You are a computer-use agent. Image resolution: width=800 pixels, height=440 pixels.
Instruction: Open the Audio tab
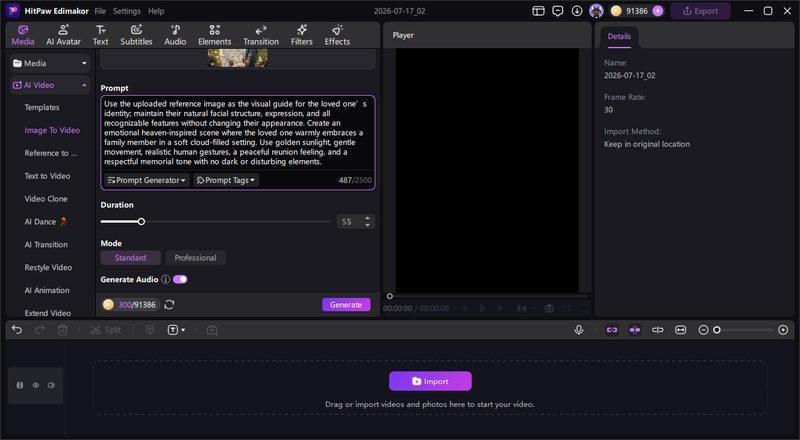(175, 35)
